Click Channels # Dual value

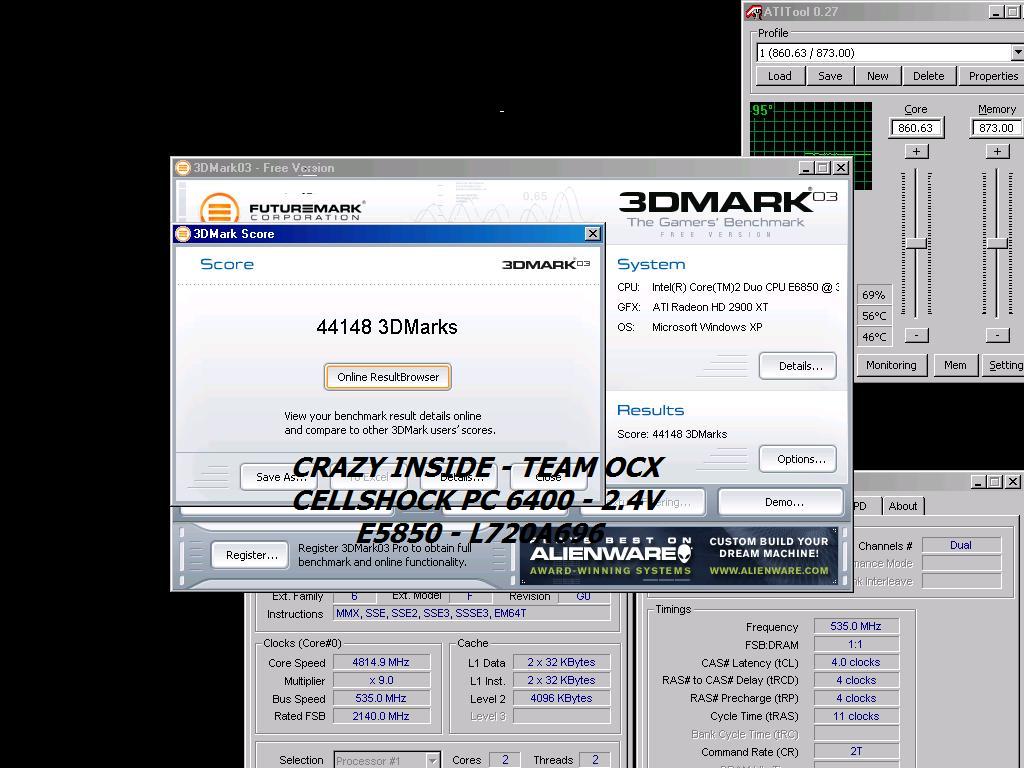961,545
